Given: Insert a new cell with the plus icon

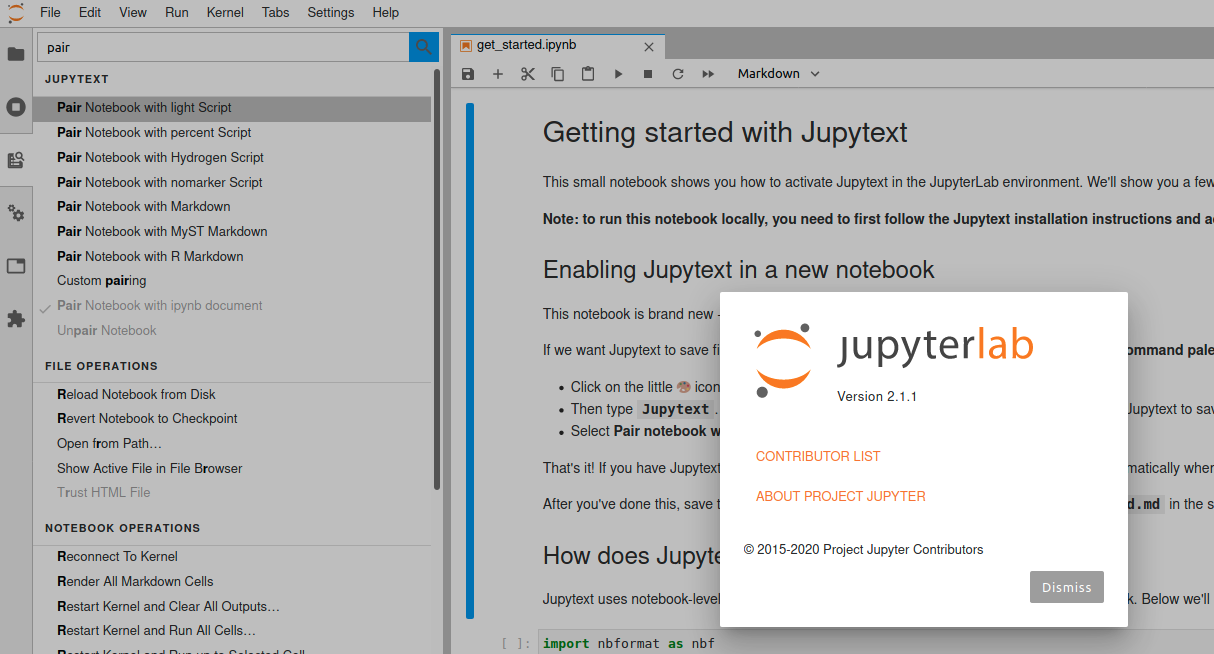Looking at the screenshot, I should [497, 73].
